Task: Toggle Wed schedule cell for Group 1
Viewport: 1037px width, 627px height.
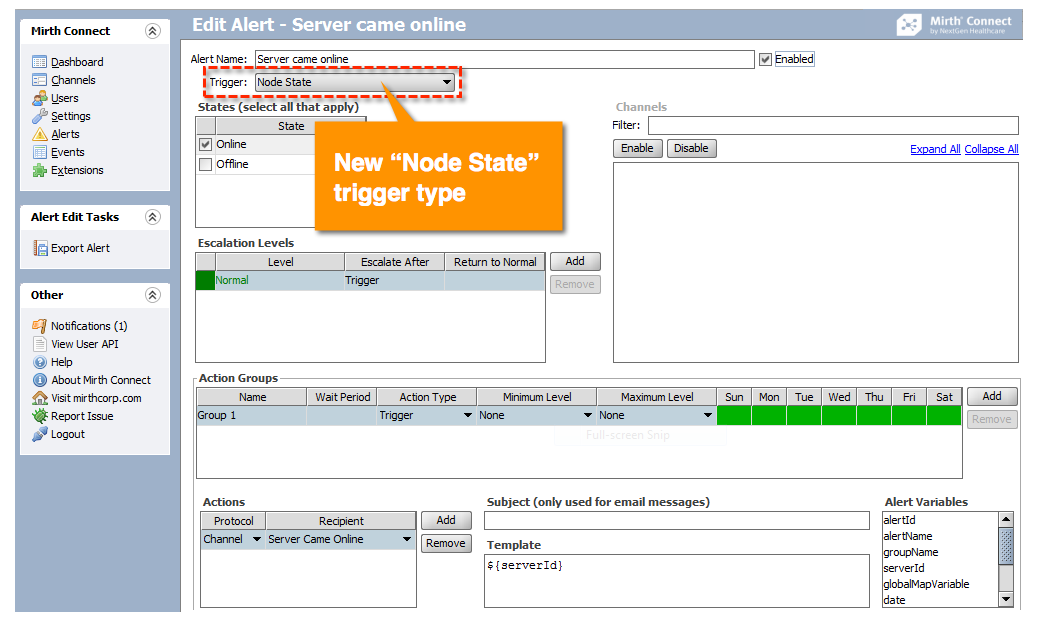Action: pos(839,415)
